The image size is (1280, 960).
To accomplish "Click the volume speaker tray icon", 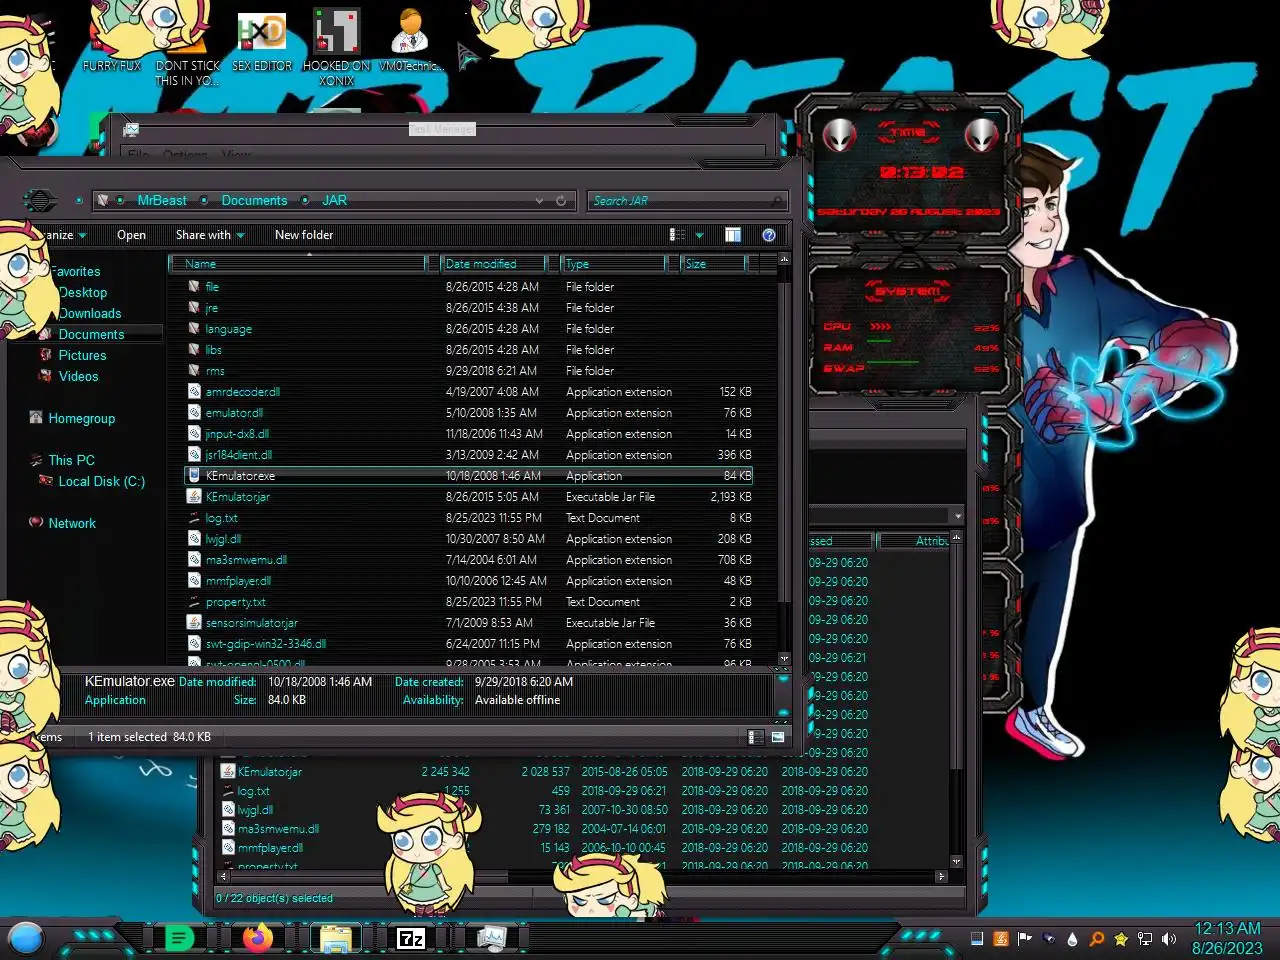I will [1169, 939].
